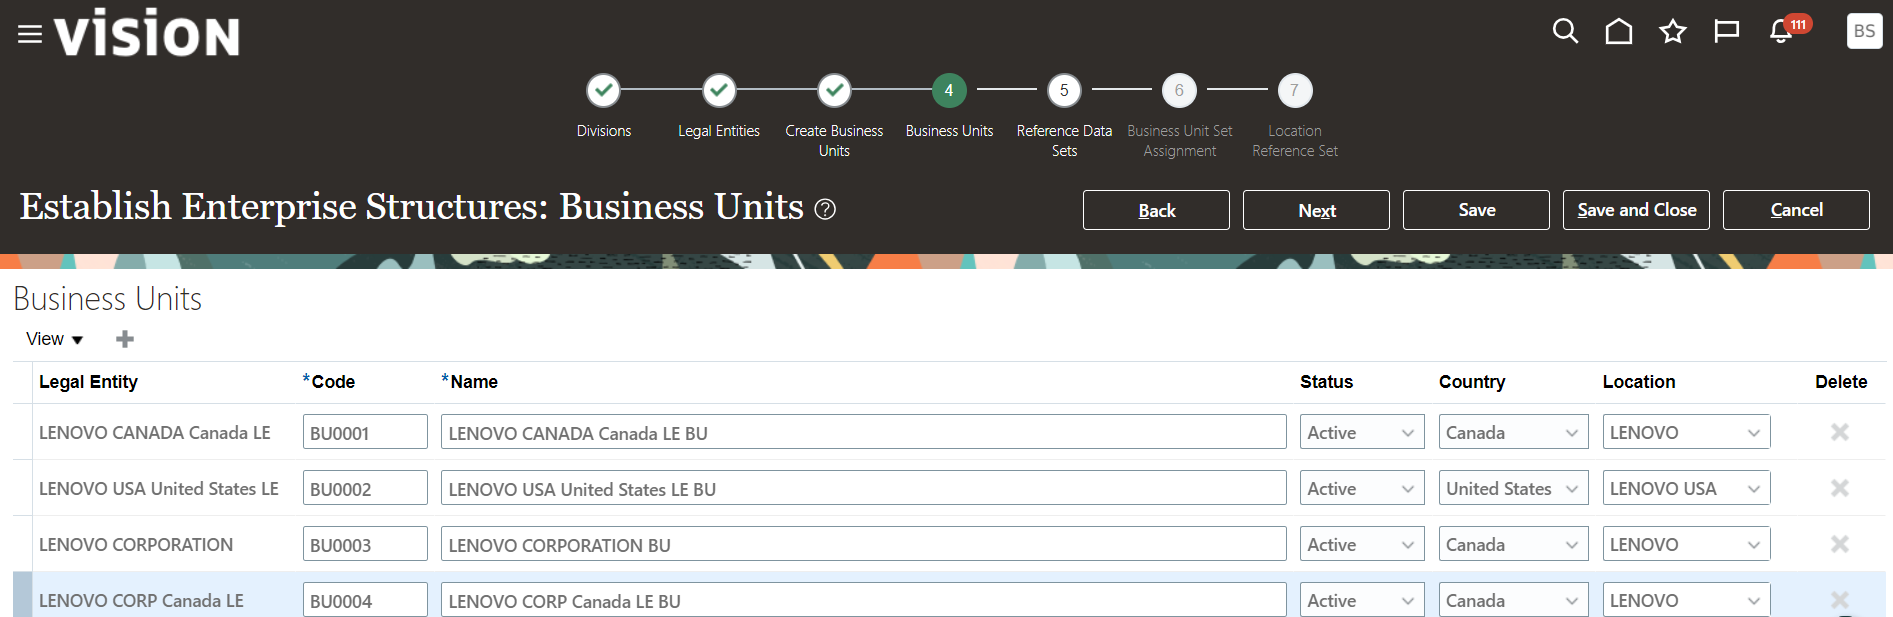Open Location dropdown for BU0001 row
This screenshot has width=1893, height=617.
tap(1687, 432)
